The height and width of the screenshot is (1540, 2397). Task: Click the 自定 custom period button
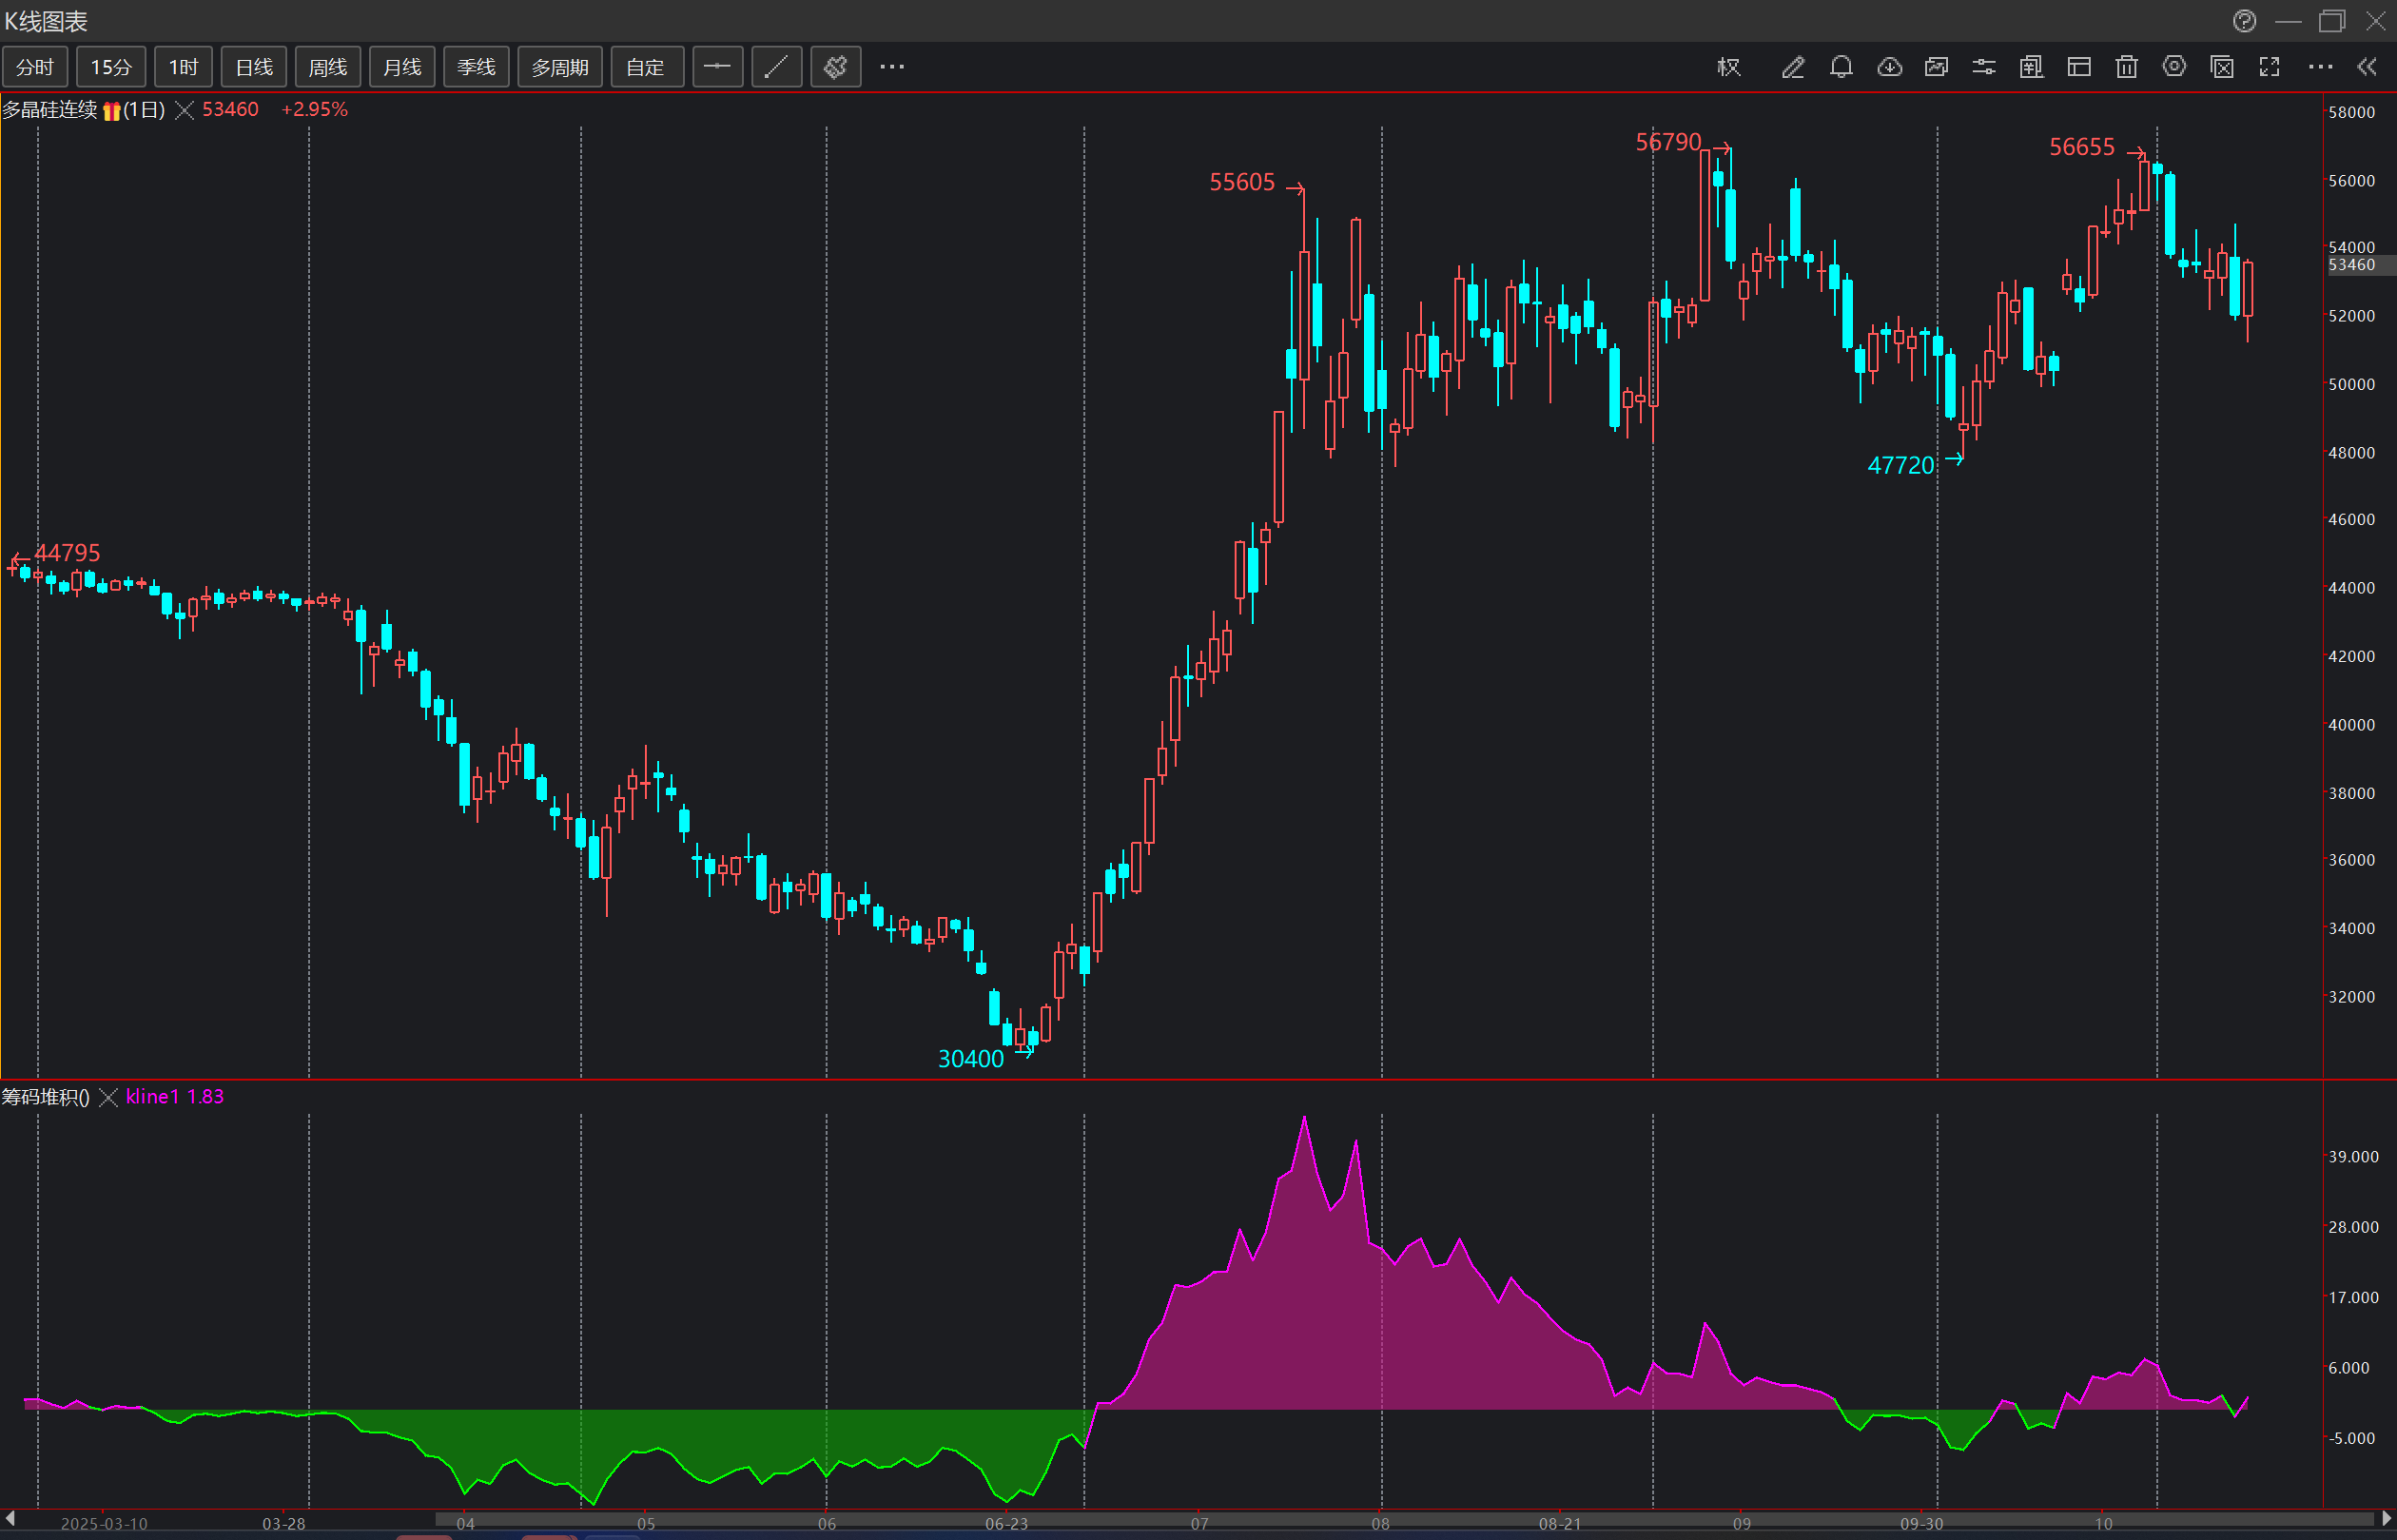pyautogui.click(x=645, y=67)
